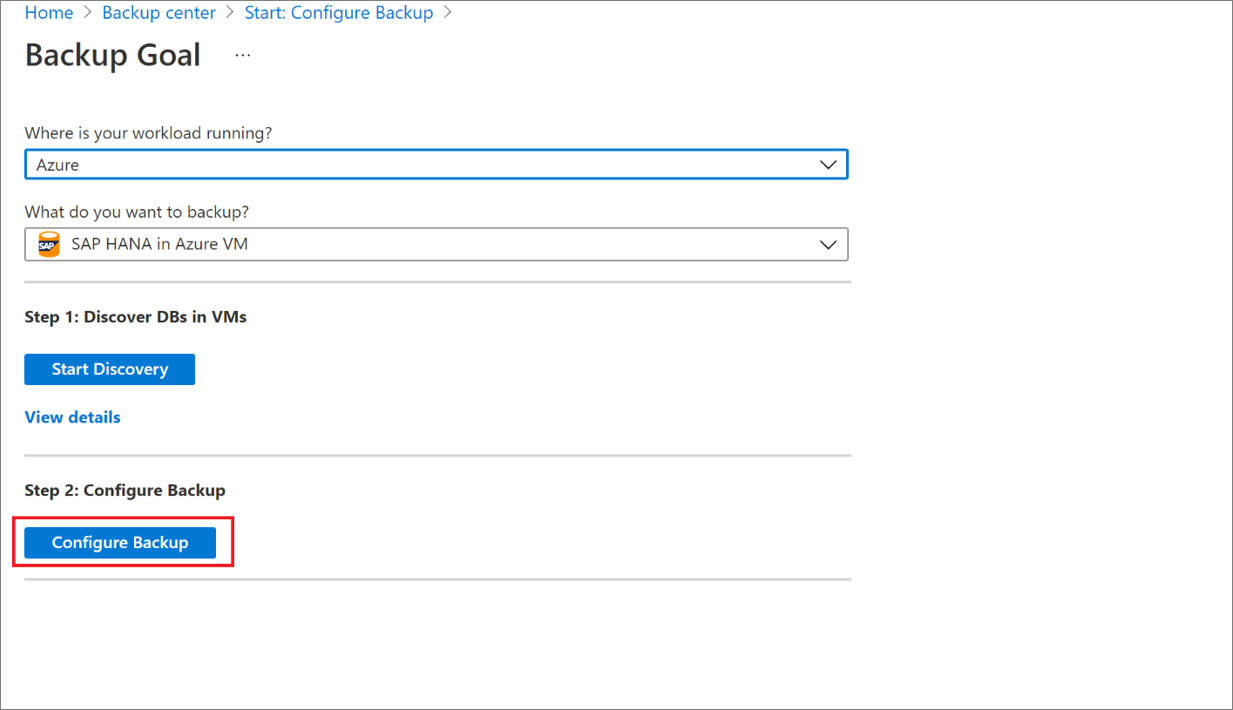The width and height of the screenshot is (1233, 710).
Task: Click the chevron between Home and Backup center
Action: tap(88, 13)
